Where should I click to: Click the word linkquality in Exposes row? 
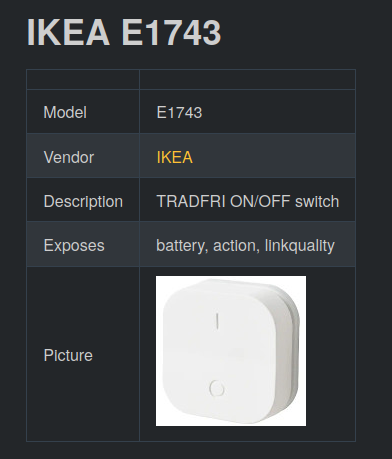[299, 246]
